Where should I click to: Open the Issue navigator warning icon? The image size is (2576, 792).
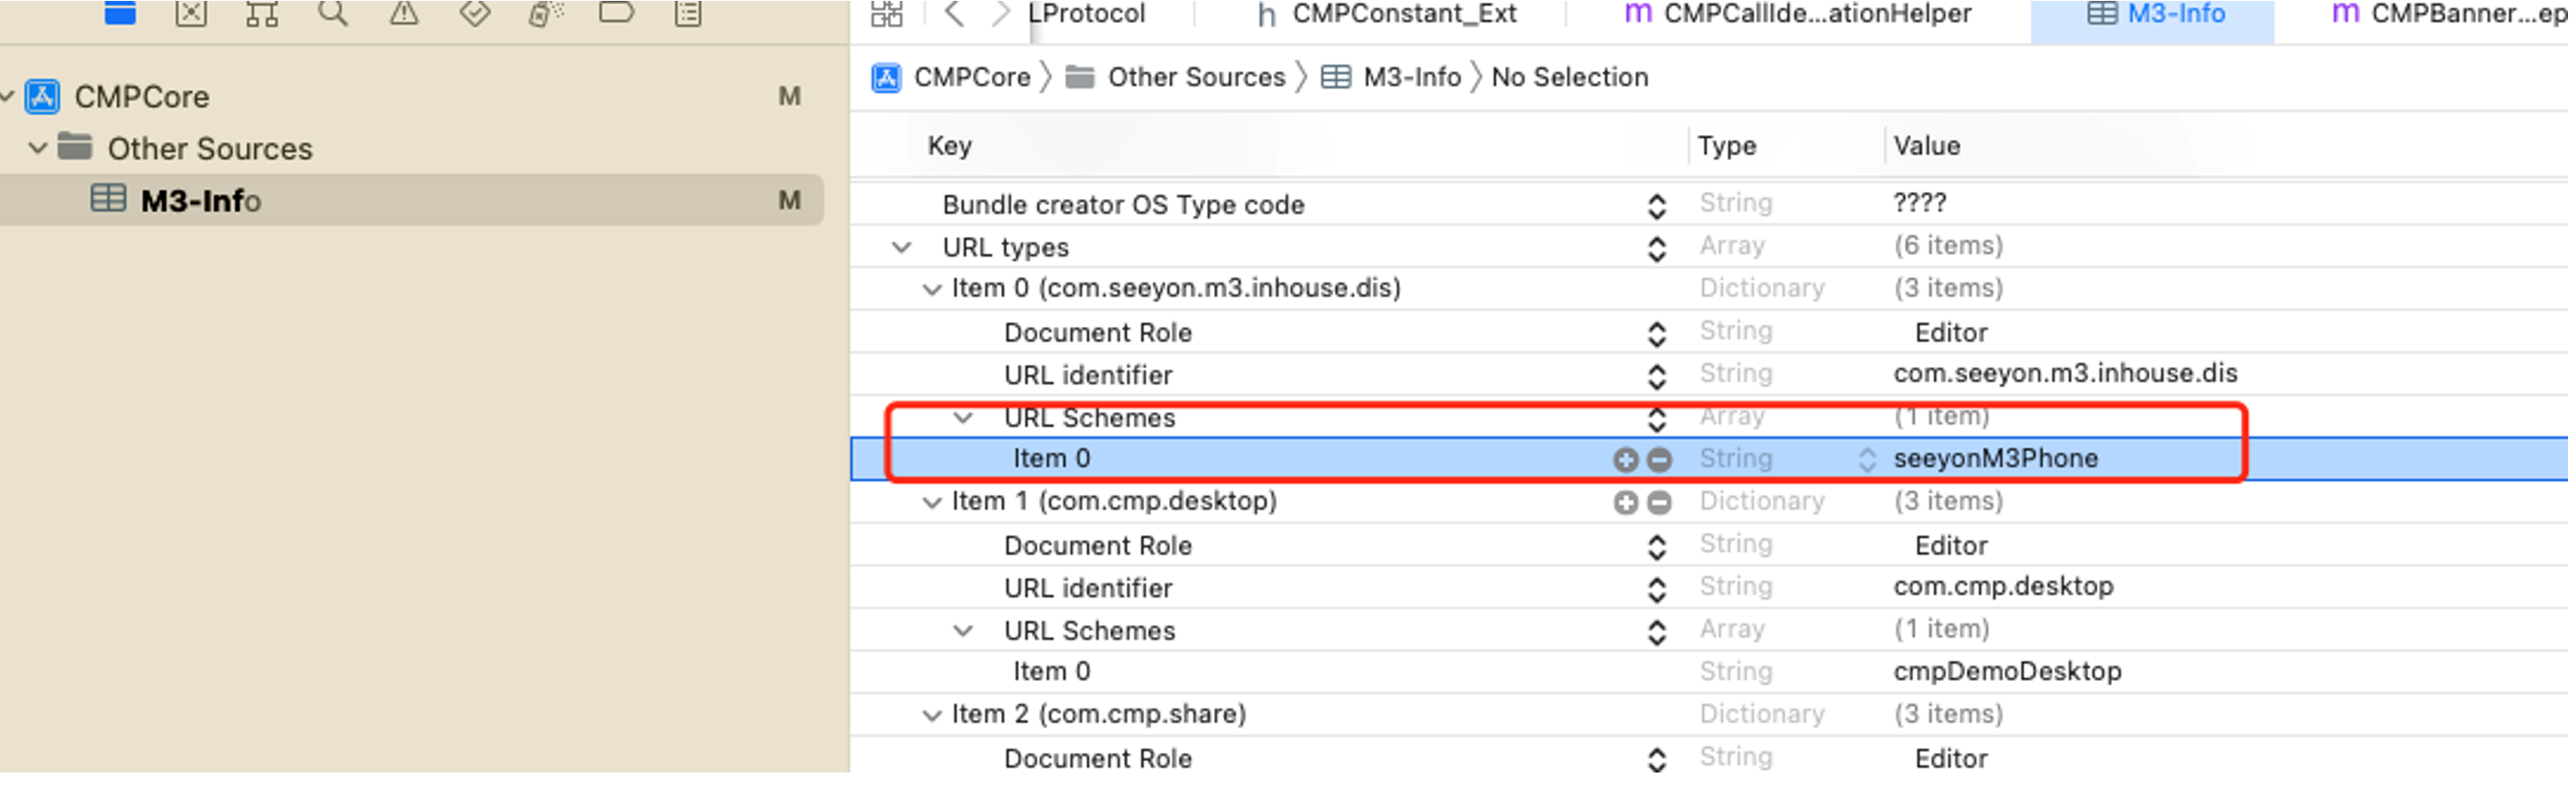coord(404,12)
